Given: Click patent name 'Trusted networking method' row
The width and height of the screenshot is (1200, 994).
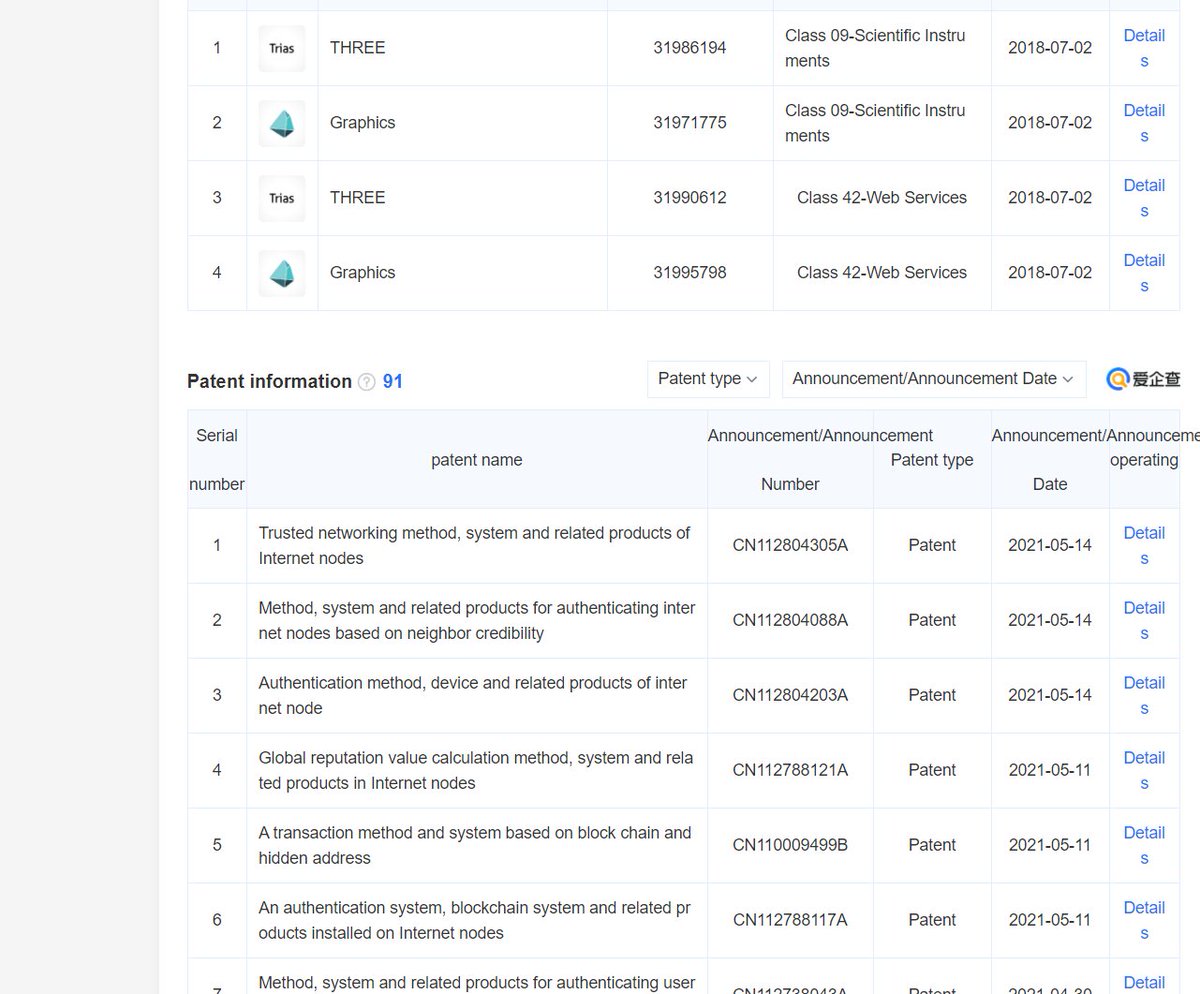Looking at the screenshot, I should tap(474, 546).
